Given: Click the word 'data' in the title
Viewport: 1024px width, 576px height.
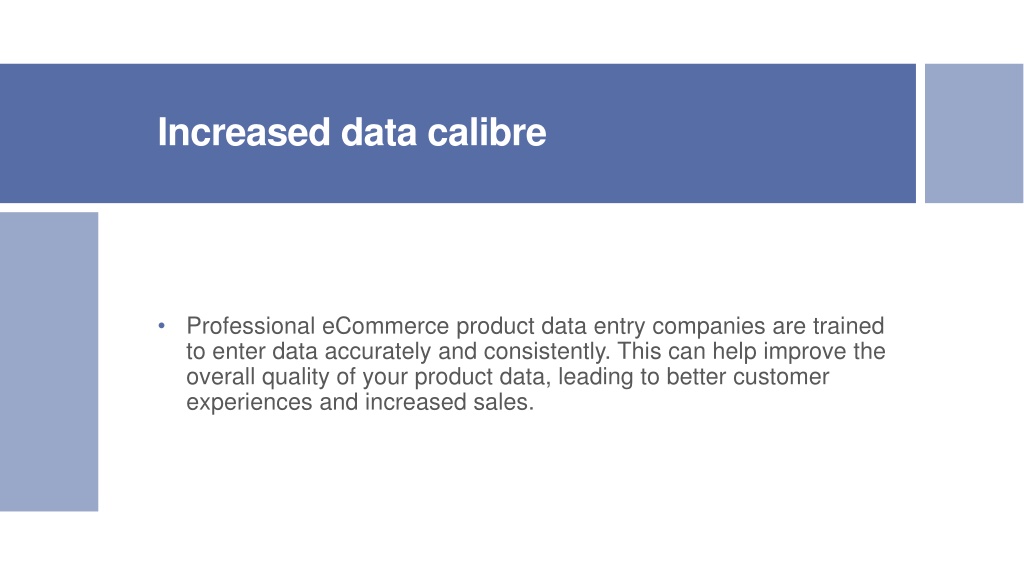Looking at the screenshot, I should coord(379,133).
